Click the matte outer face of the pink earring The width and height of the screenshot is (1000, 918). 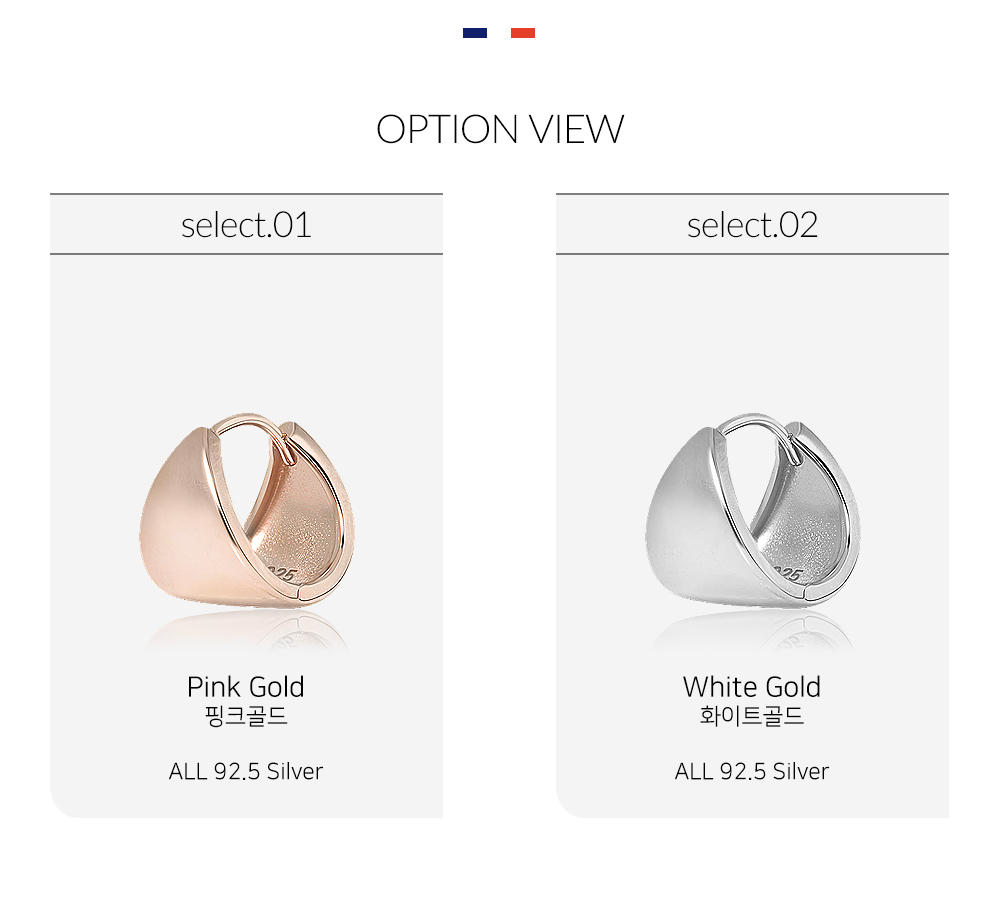[185, 523]
